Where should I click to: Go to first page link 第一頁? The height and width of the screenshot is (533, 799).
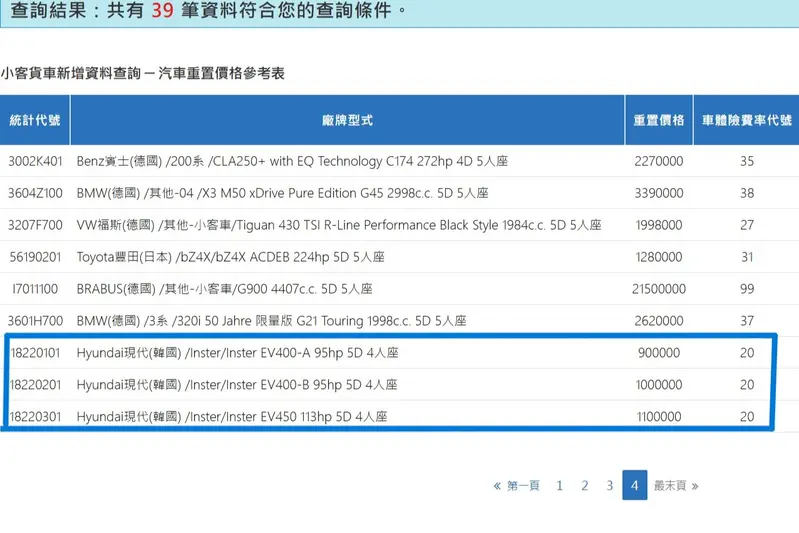click(517, 486)
